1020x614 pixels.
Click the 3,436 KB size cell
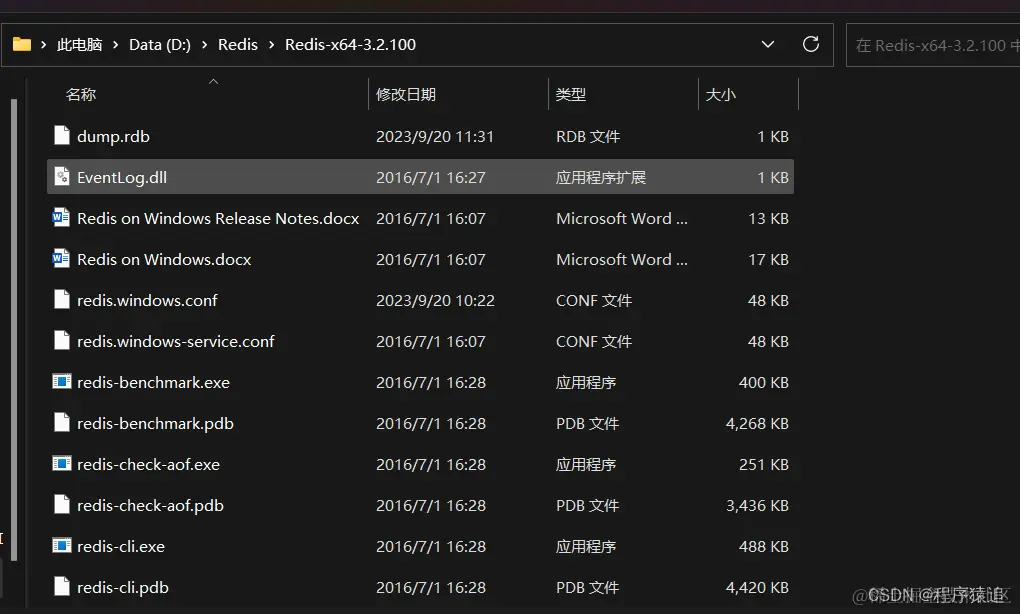[x=757, y=505]
